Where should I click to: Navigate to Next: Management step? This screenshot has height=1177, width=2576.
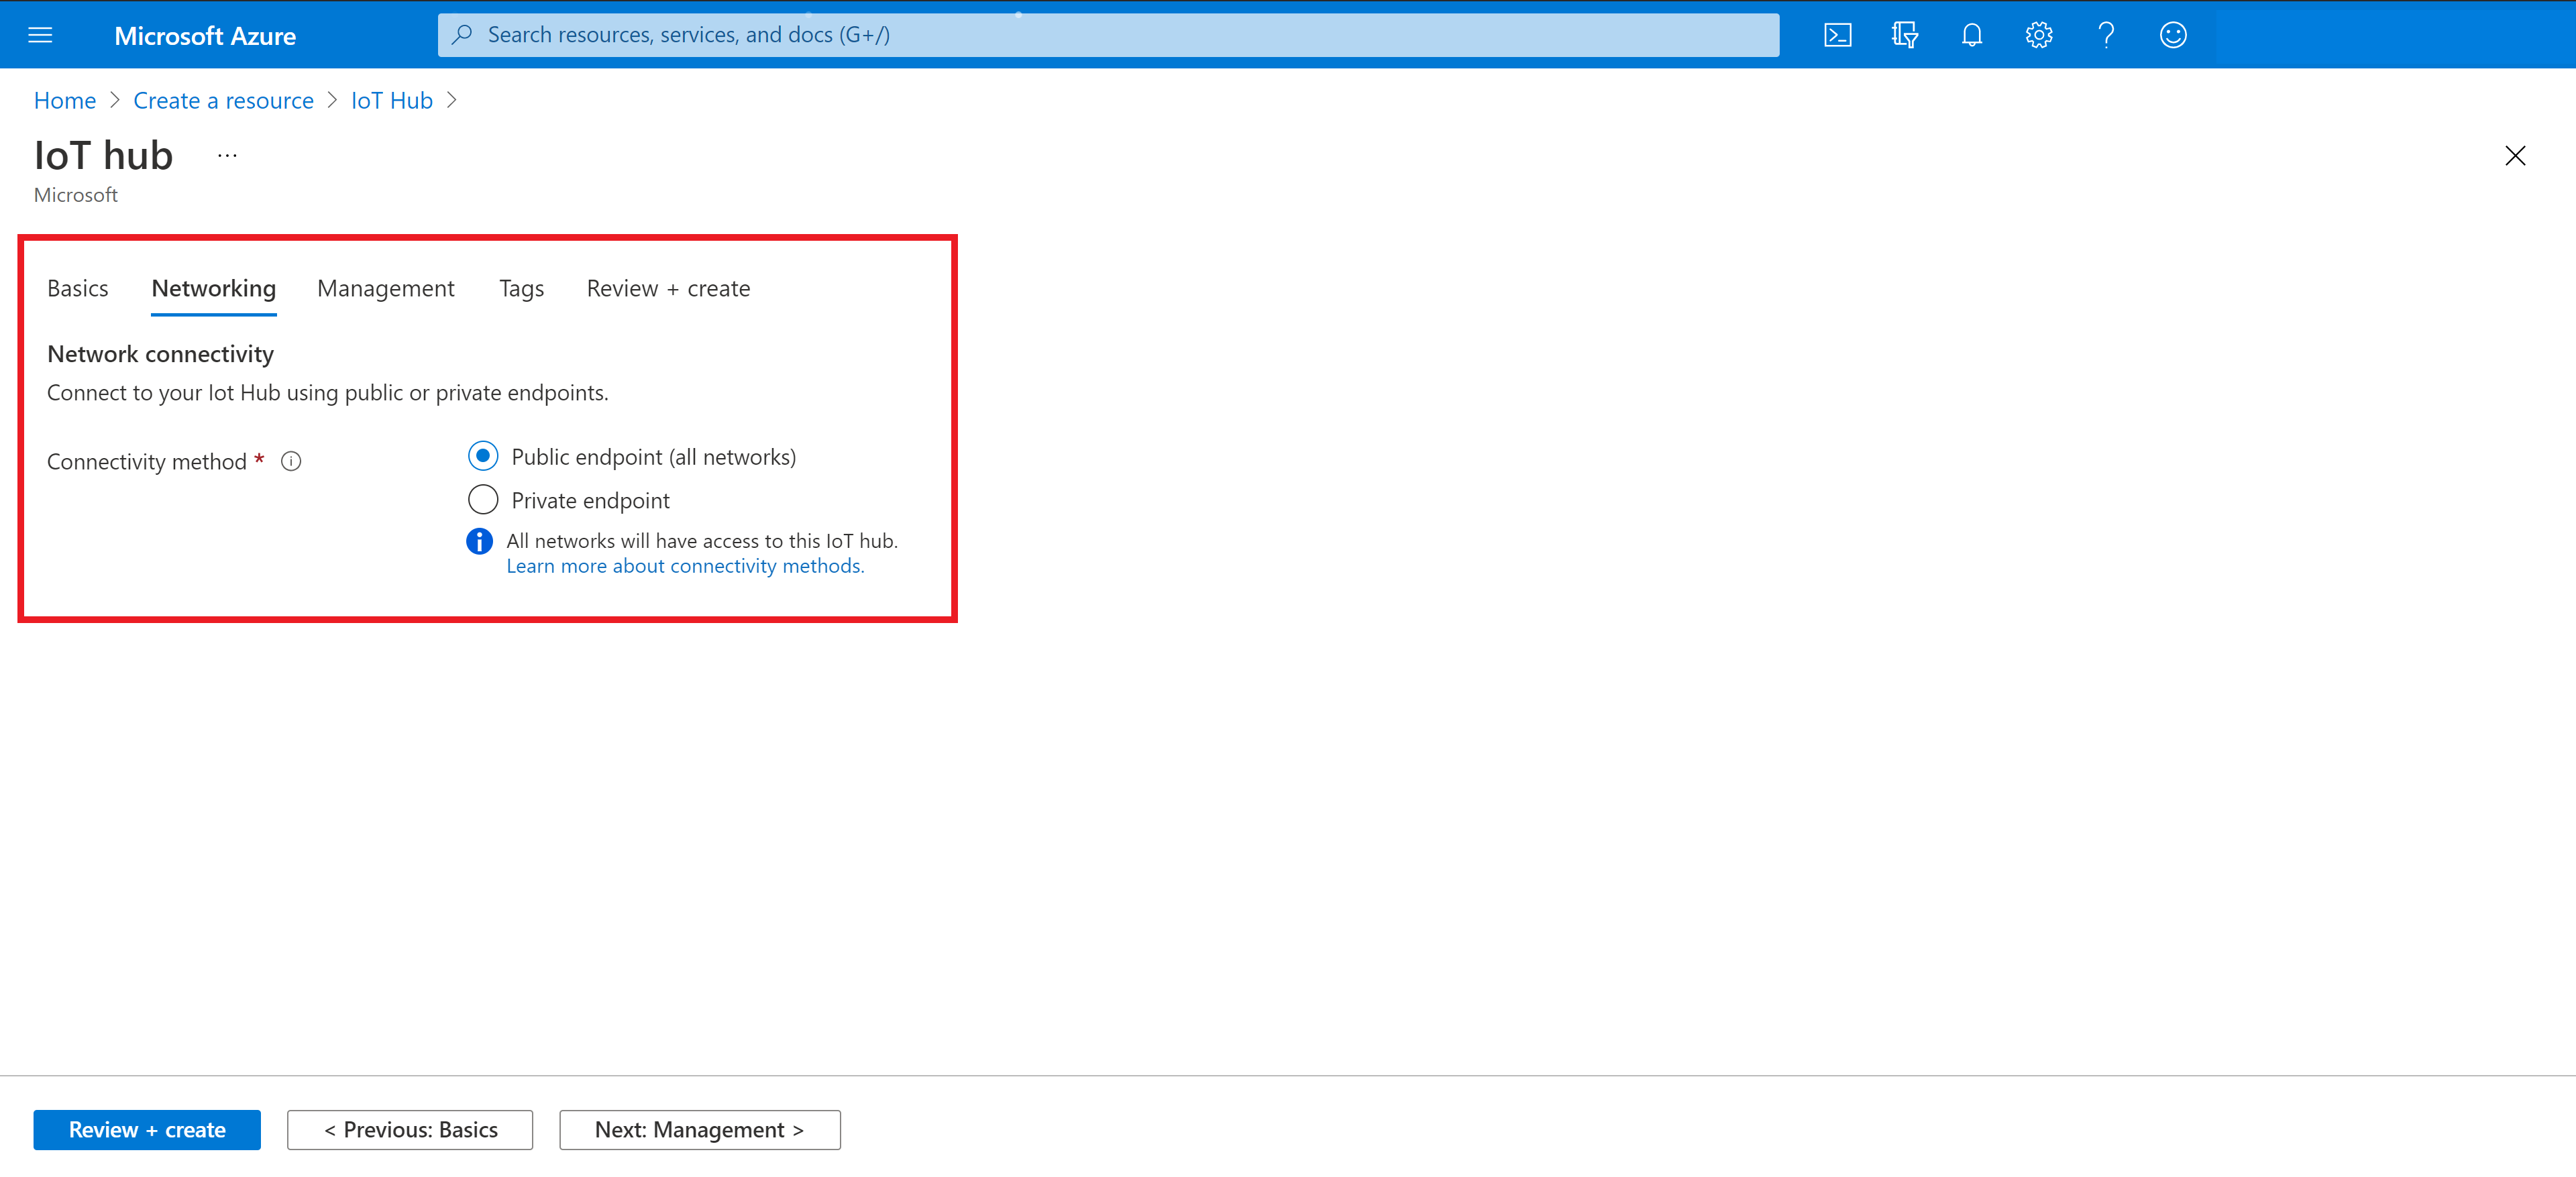click(x=699, y=1129)
